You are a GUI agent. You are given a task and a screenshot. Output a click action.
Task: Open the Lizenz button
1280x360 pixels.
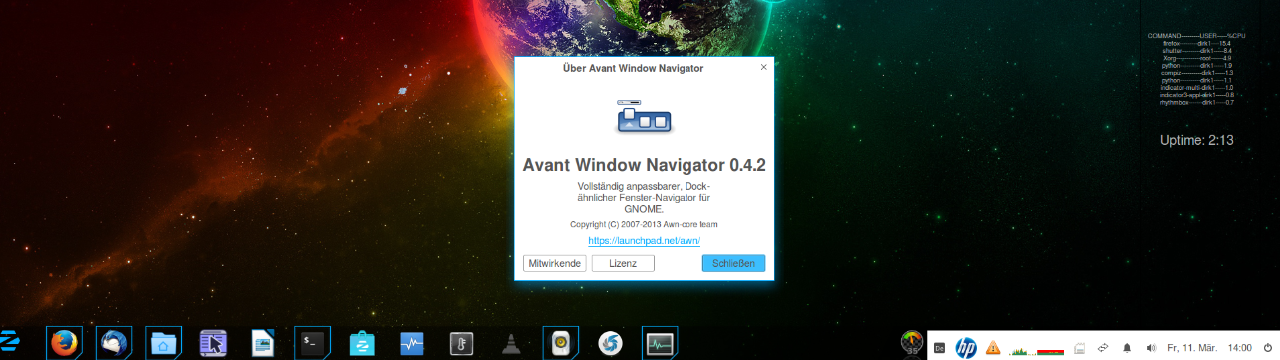(623, 263)
